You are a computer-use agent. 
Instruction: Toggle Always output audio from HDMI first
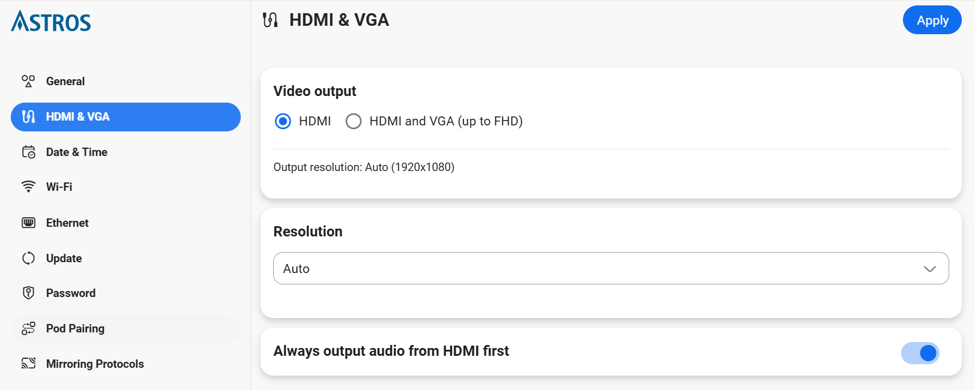click(920, 353)
